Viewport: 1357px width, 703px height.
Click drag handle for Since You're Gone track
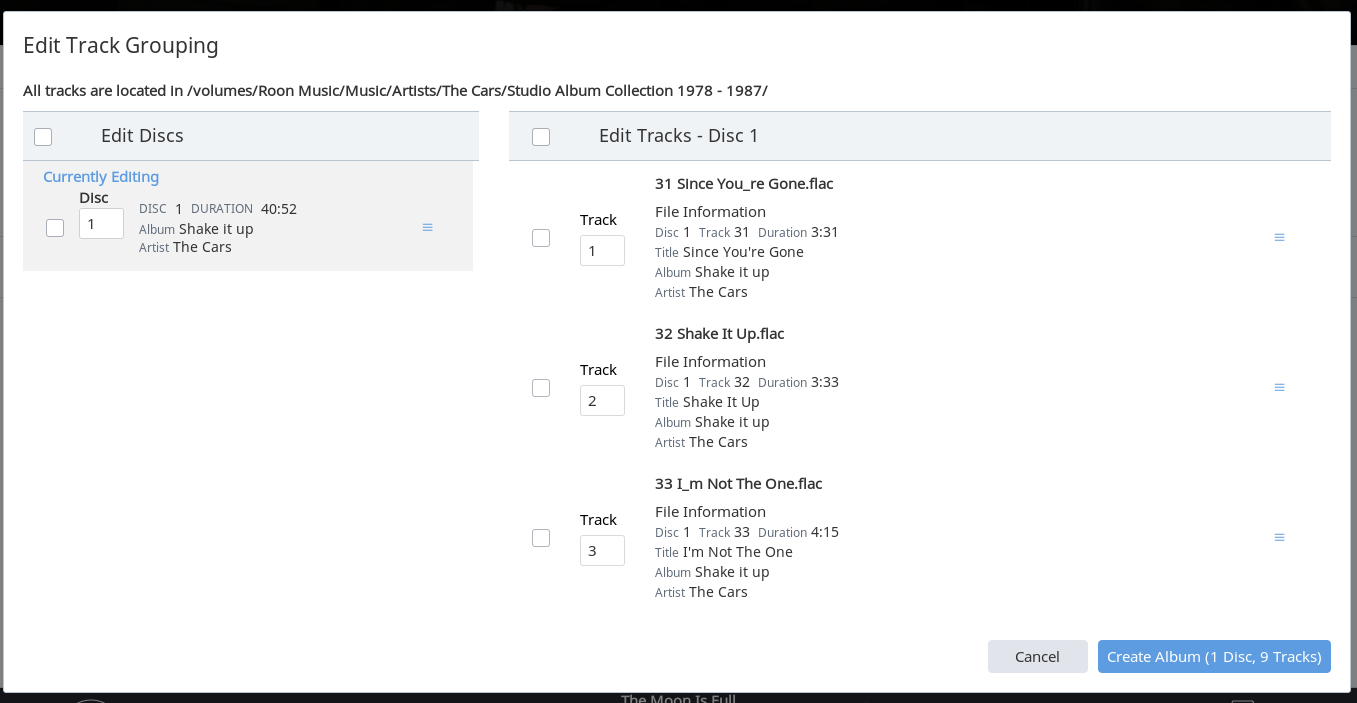(1279, 238)
